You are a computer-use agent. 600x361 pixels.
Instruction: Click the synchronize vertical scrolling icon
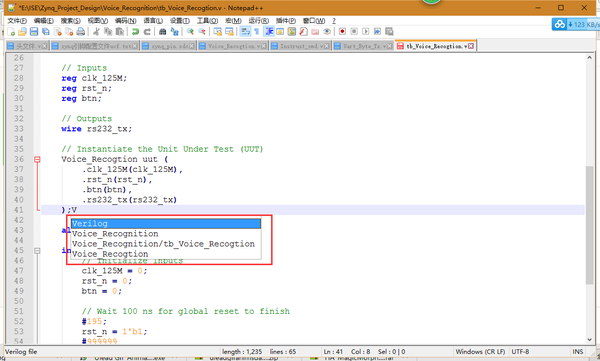(x=218, y=32)
